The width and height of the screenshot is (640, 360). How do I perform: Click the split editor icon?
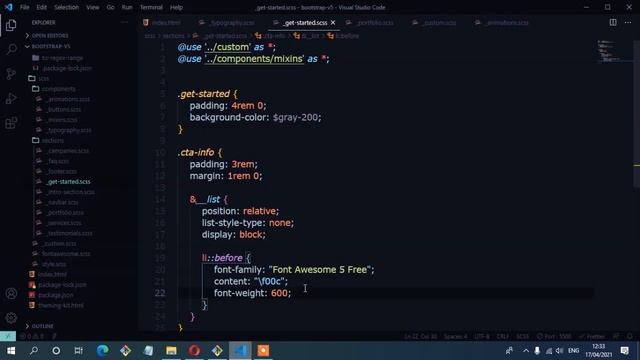tap(613, 22)
